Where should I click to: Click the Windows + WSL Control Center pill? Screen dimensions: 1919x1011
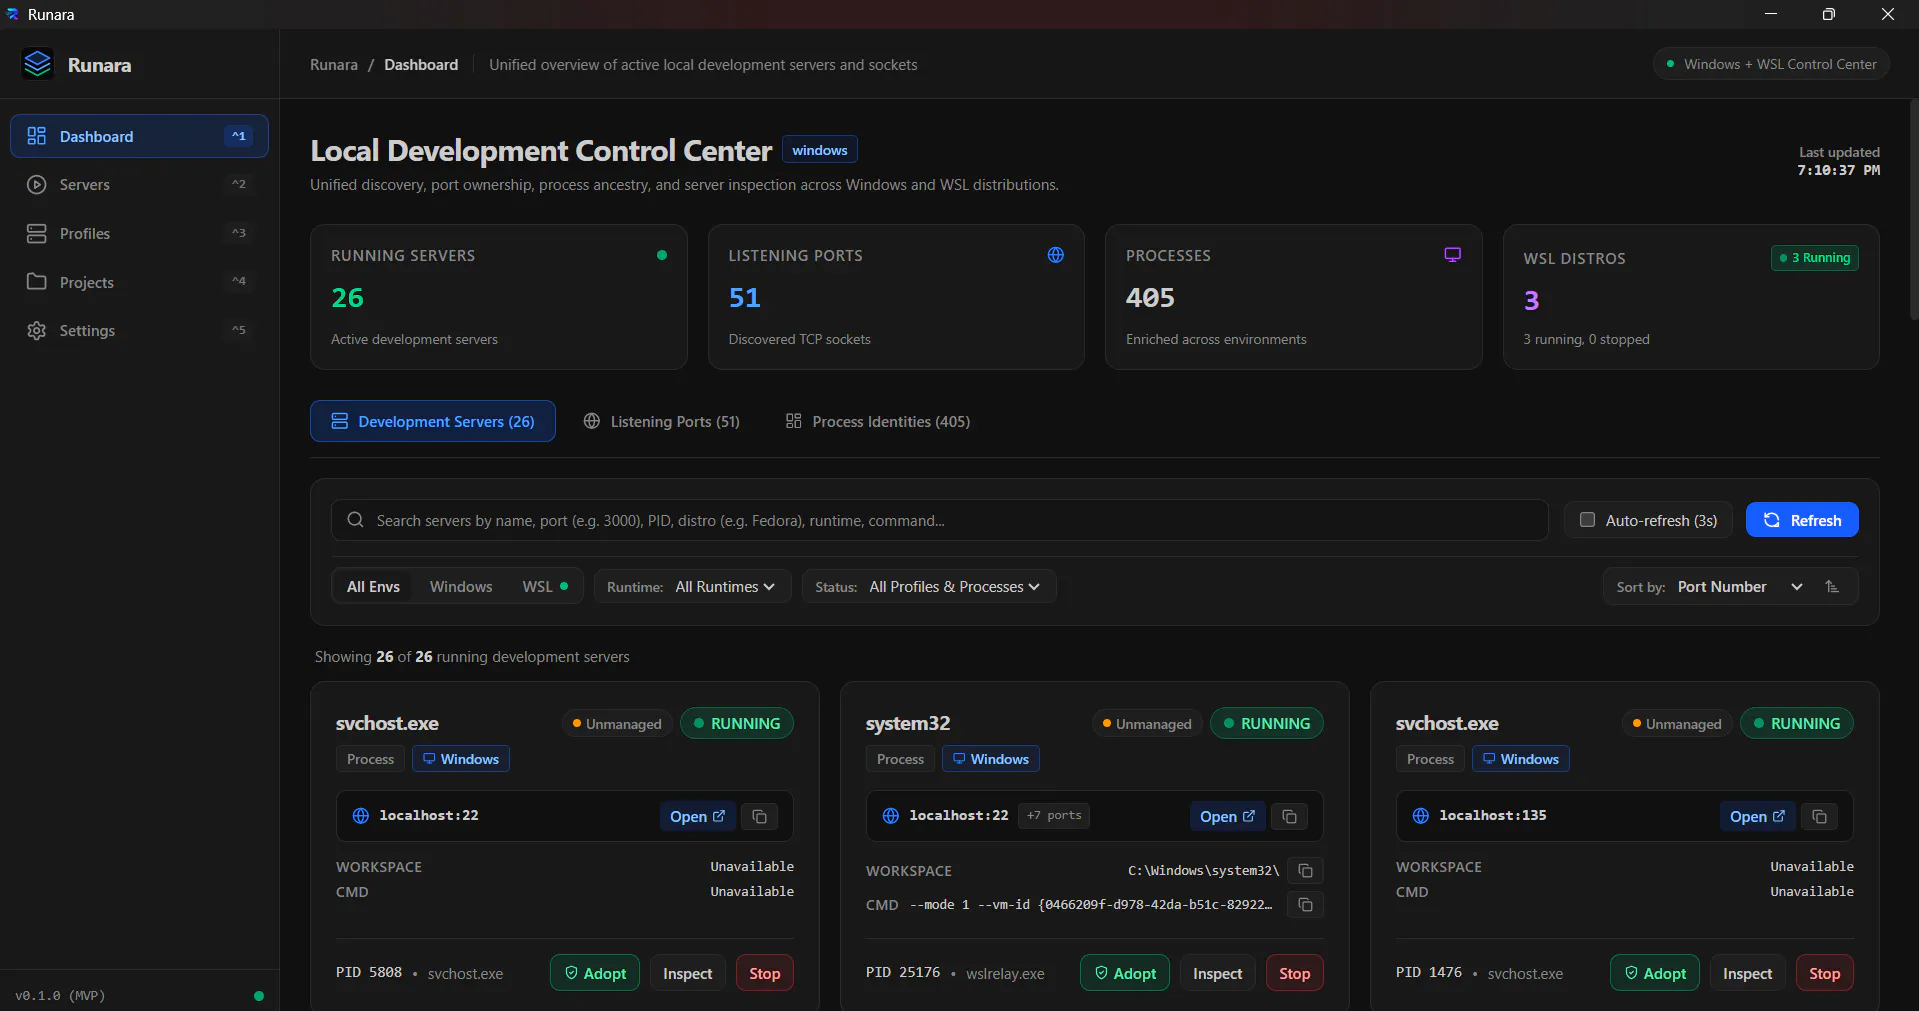click(1771, 64)
